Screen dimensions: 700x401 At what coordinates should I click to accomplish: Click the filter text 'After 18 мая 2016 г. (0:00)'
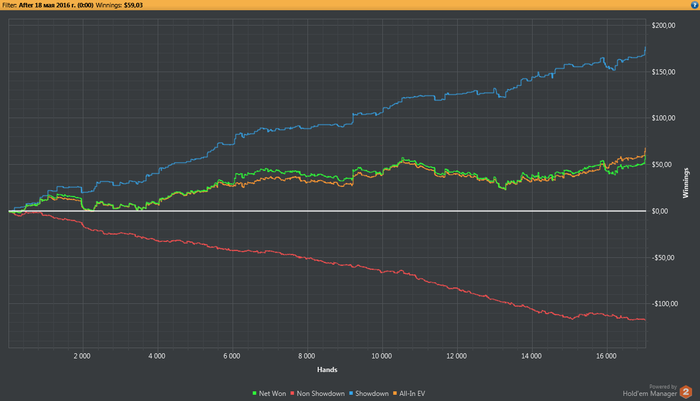56,5
